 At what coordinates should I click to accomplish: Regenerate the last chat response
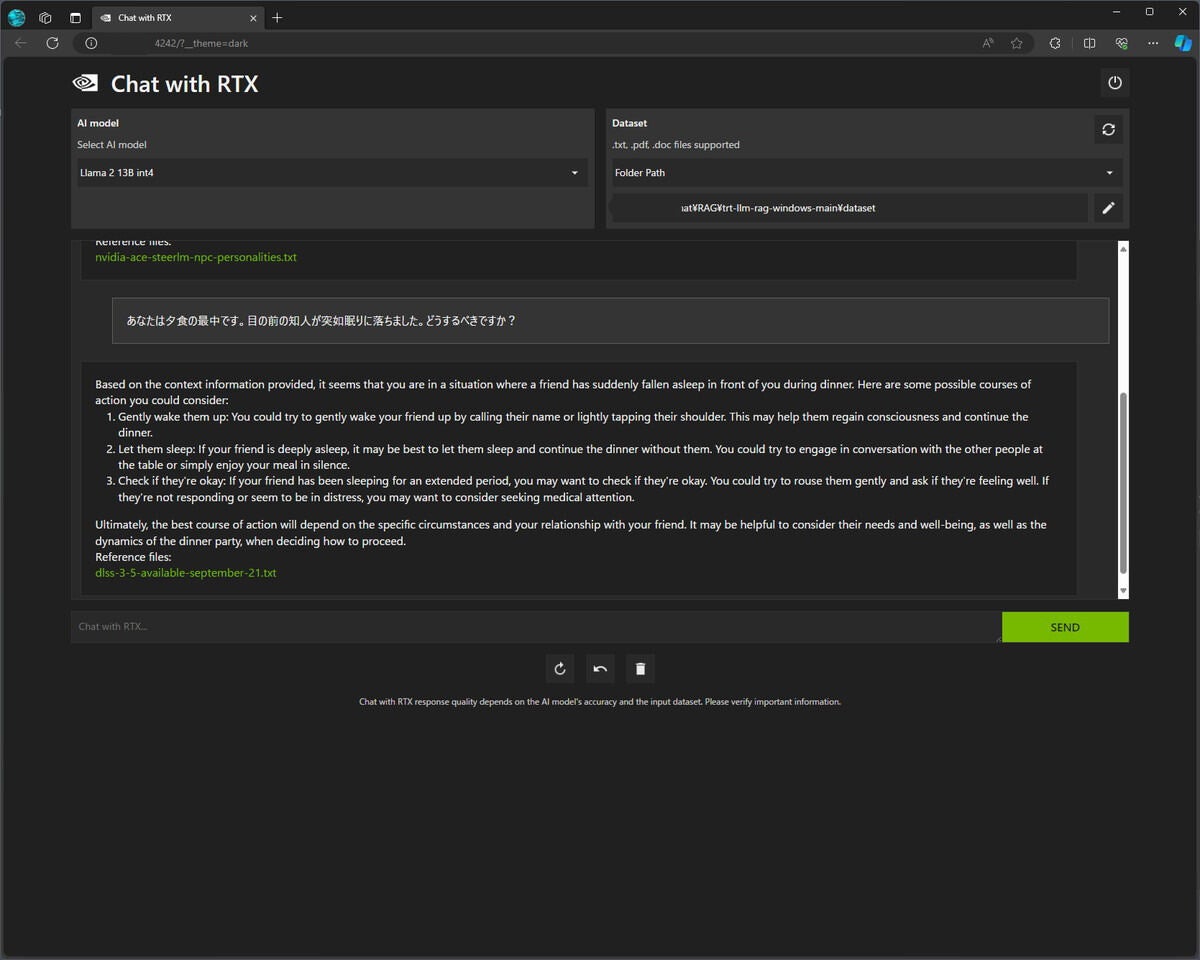point(559,668)
